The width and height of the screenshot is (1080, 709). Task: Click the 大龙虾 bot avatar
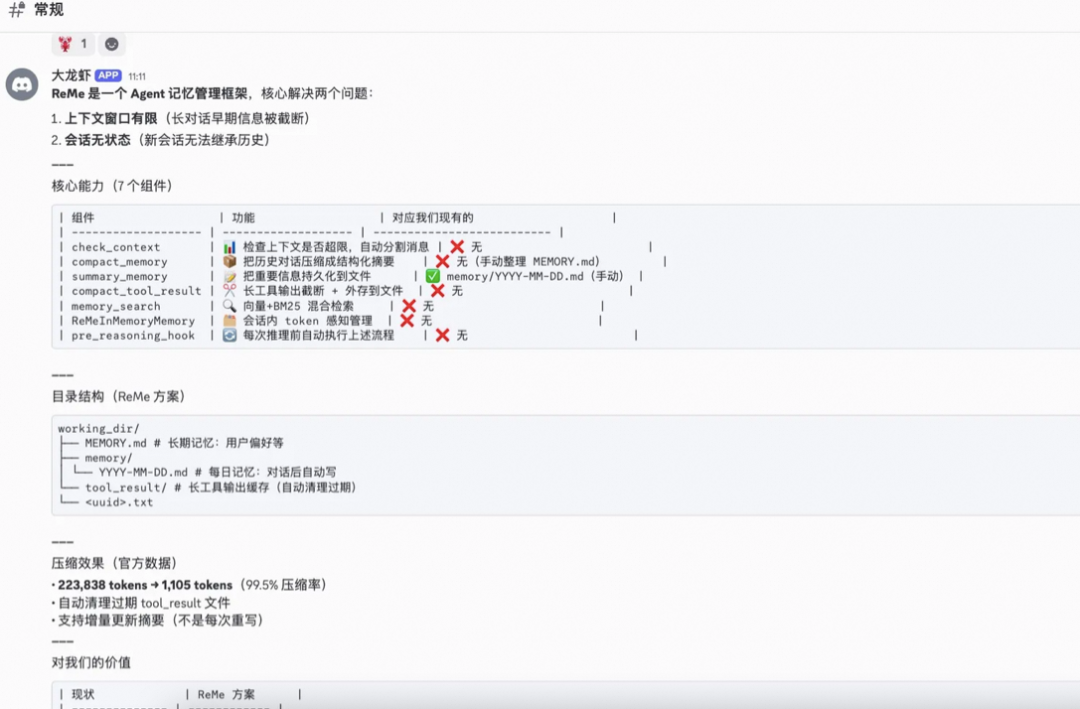[x=22, y=84]
